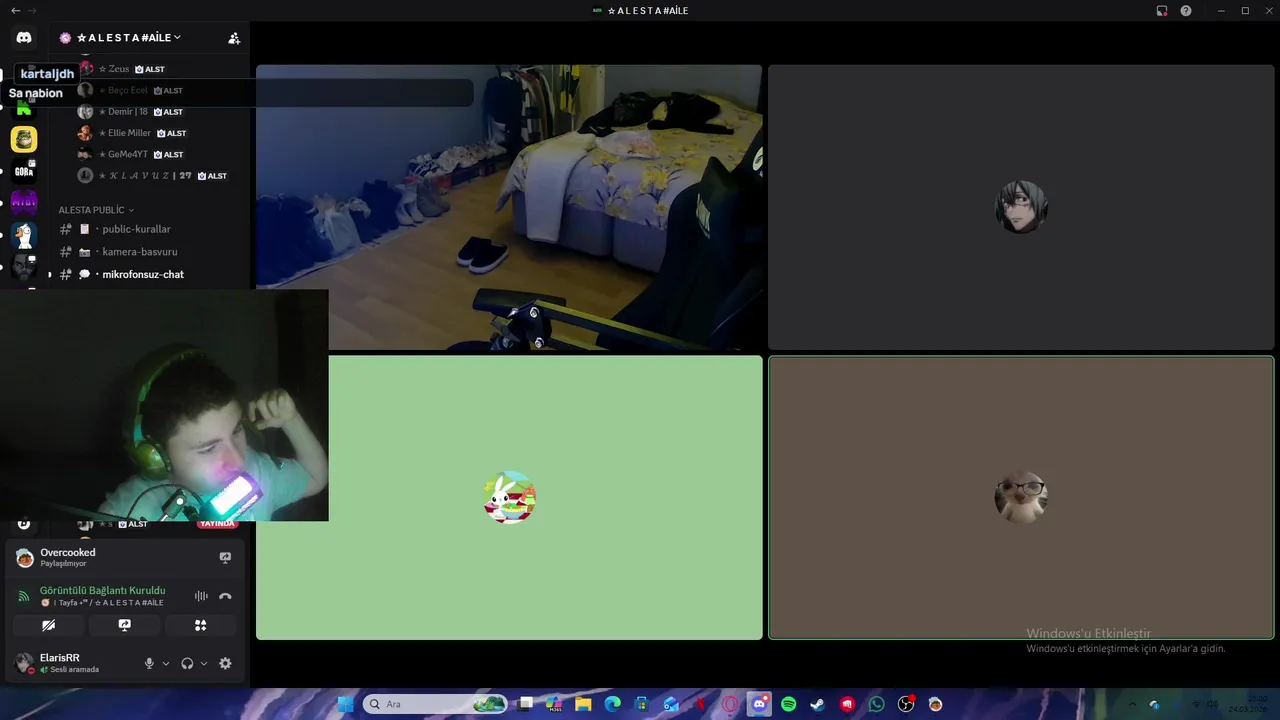This screenshot has width=1280, height=720.
Task: Show hidden system tray icons chevron
Action: 1132,704
